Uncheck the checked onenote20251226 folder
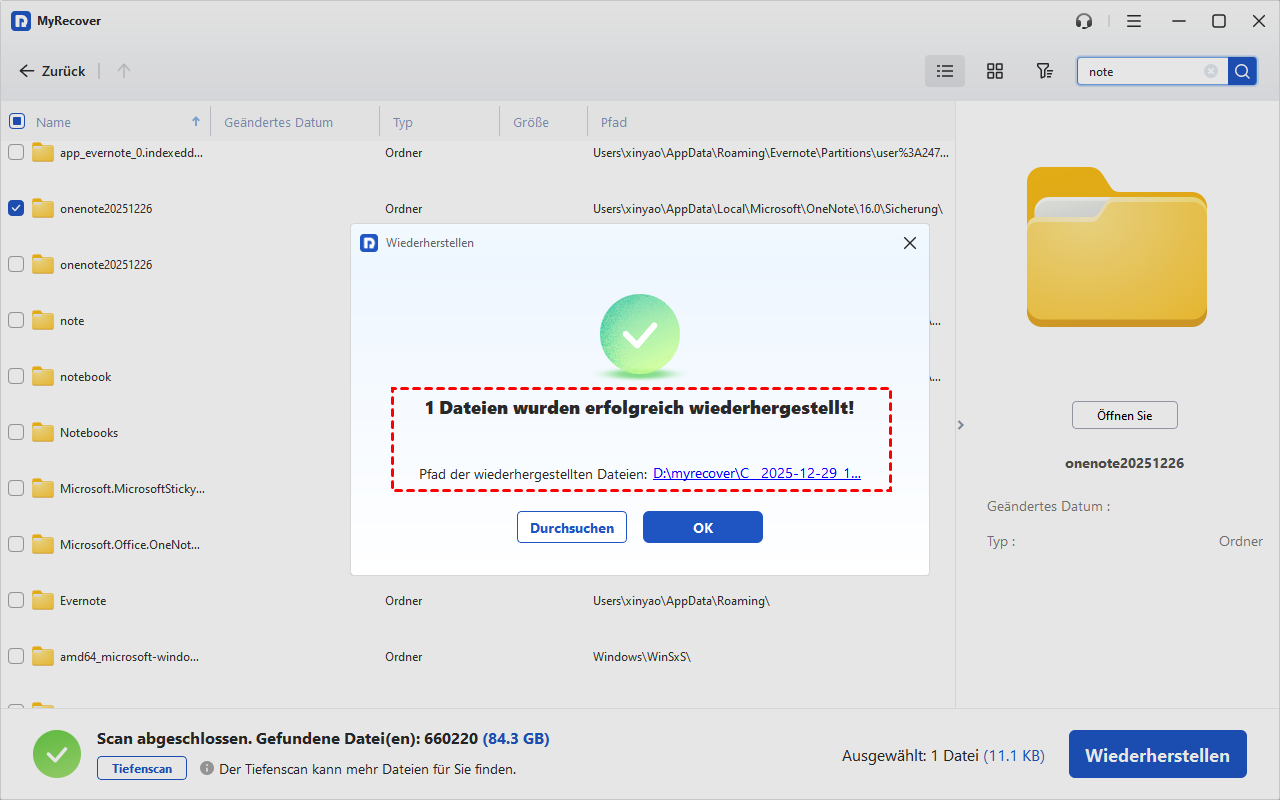The width and height of the screenshot is (1280, 800). click(17, 208)
